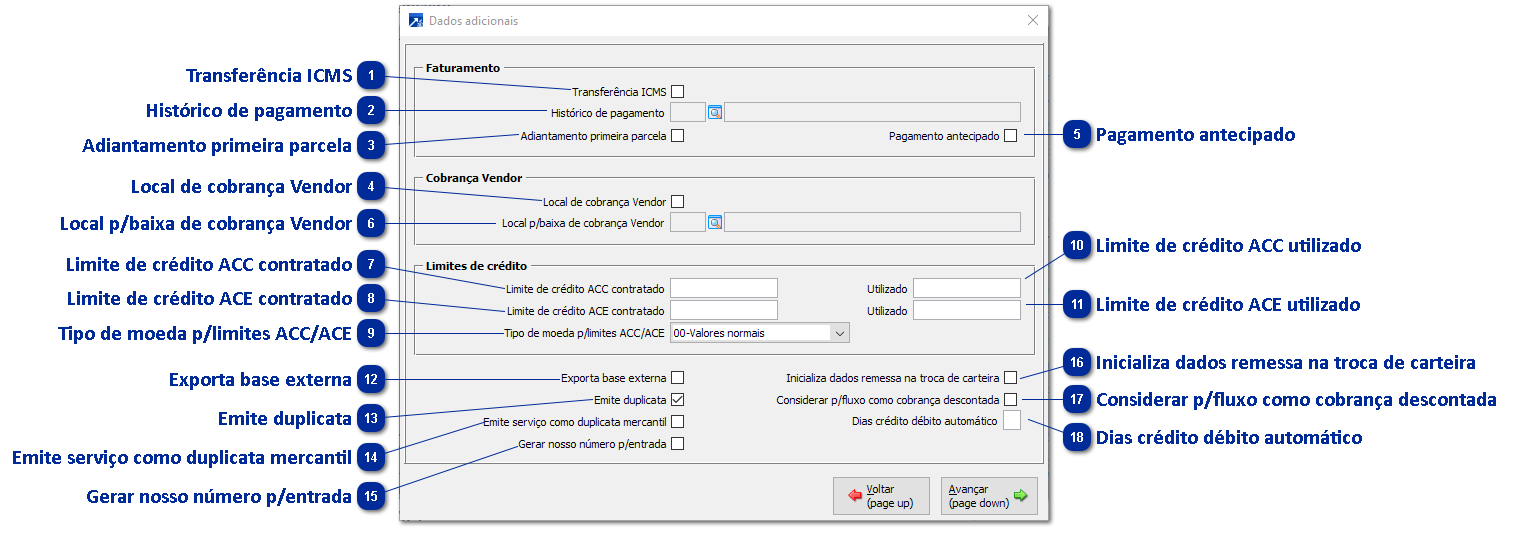Close the Dados adicionais dialog

coord(1033,20)
